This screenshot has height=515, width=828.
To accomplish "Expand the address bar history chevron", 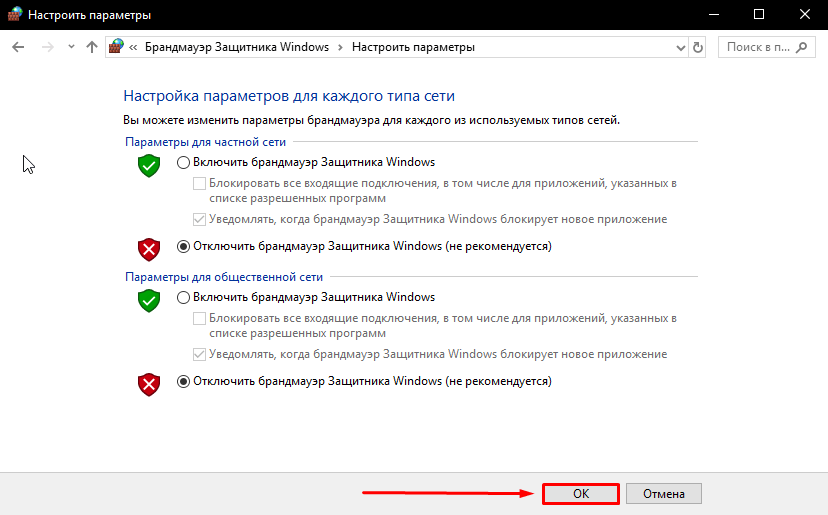I will [x=681, y=48].
